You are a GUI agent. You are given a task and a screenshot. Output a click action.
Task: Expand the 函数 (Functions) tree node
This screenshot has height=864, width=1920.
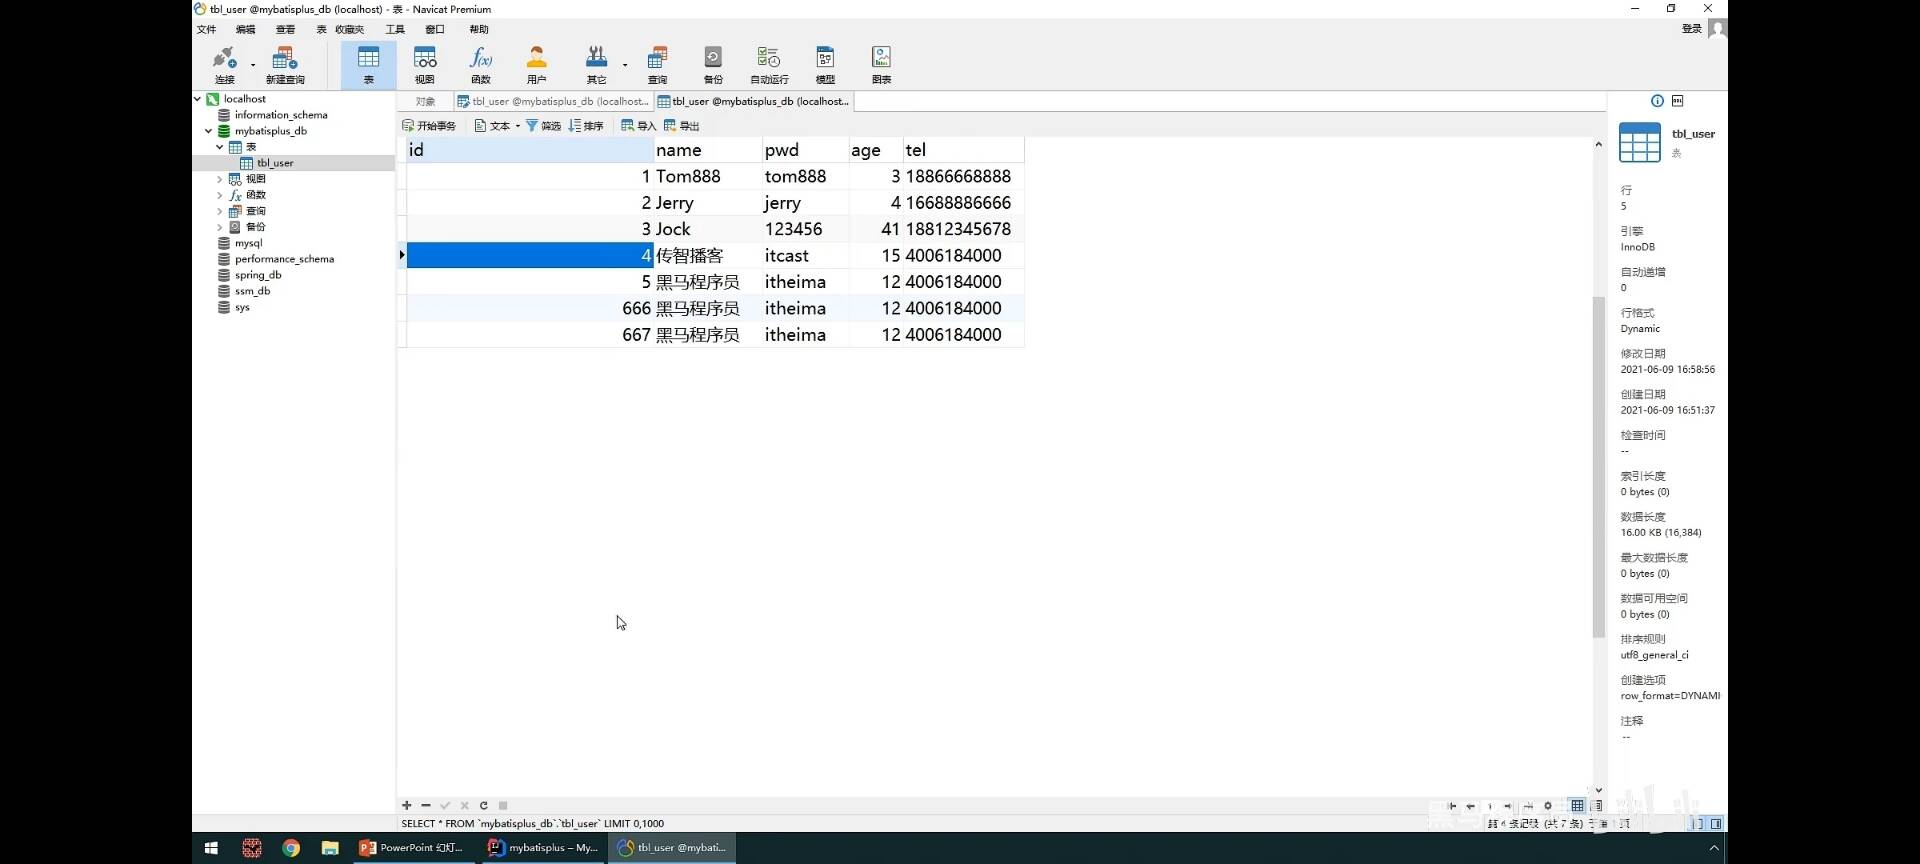click(219, 195)
